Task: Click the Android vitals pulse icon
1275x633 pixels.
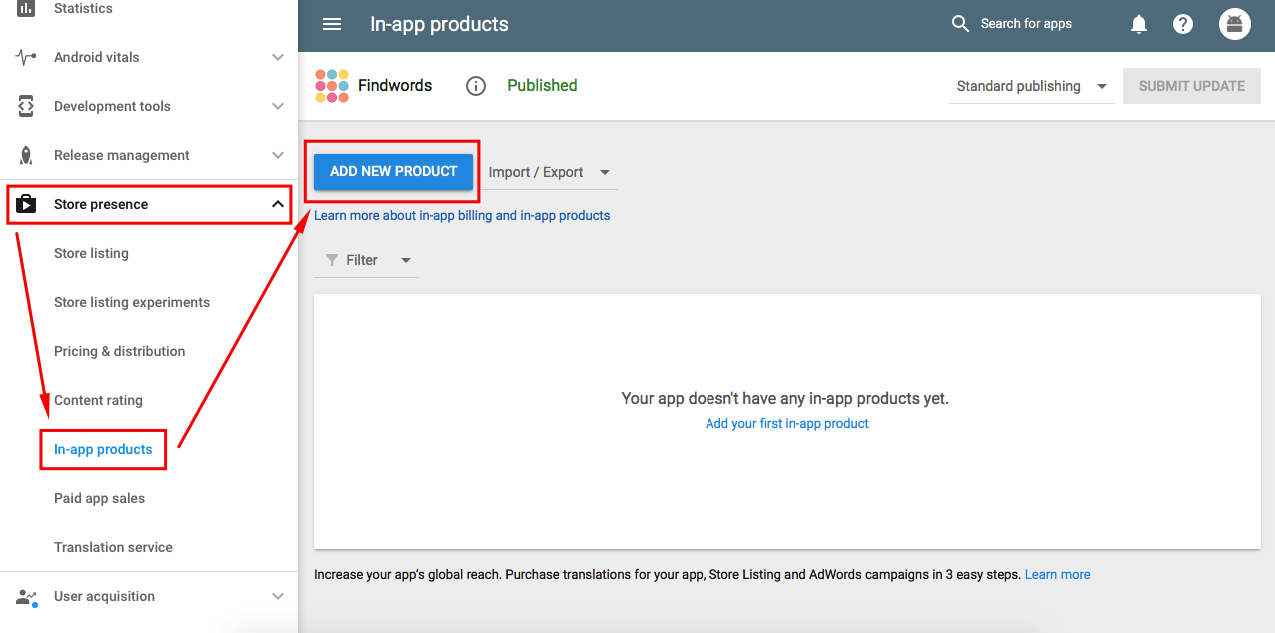Action: point(26,57)
